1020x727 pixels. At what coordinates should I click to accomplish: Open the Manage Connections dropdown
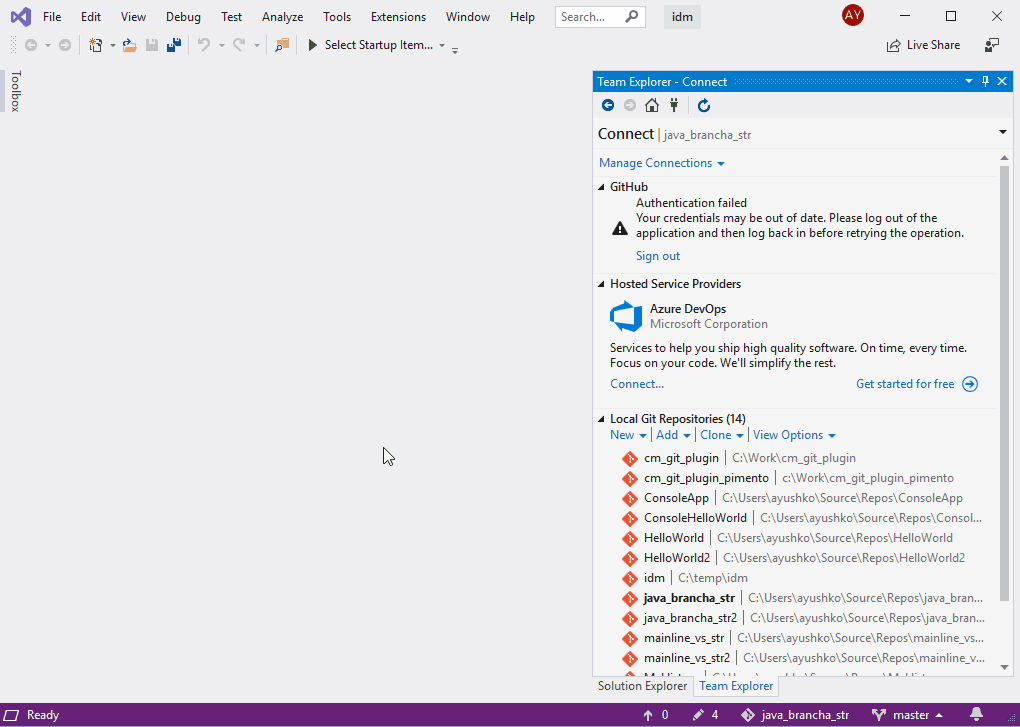click(662, 163)
